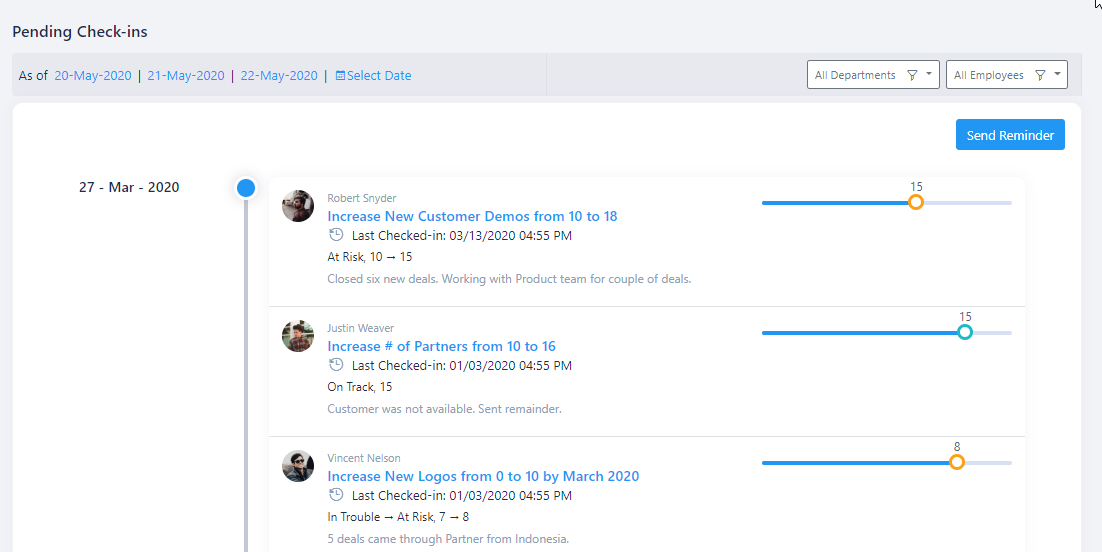Open Vincent Nelson's profile avatar
This screenshot has height=552, width=1102.
click(298, 466)
